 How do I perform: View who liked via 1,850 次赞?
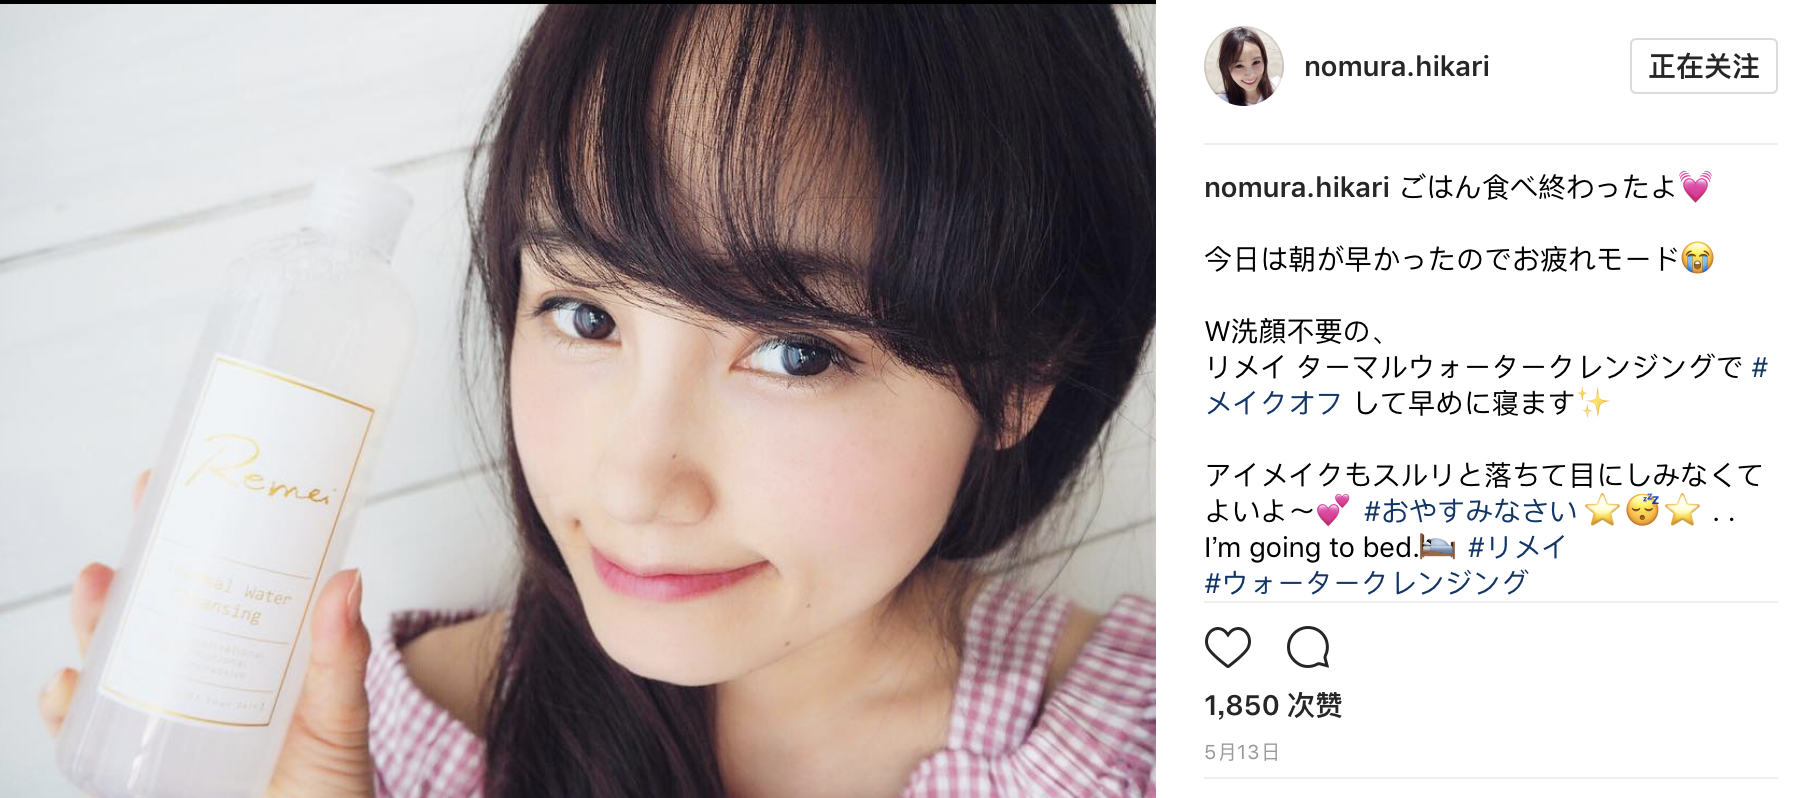pos(1273,705)
